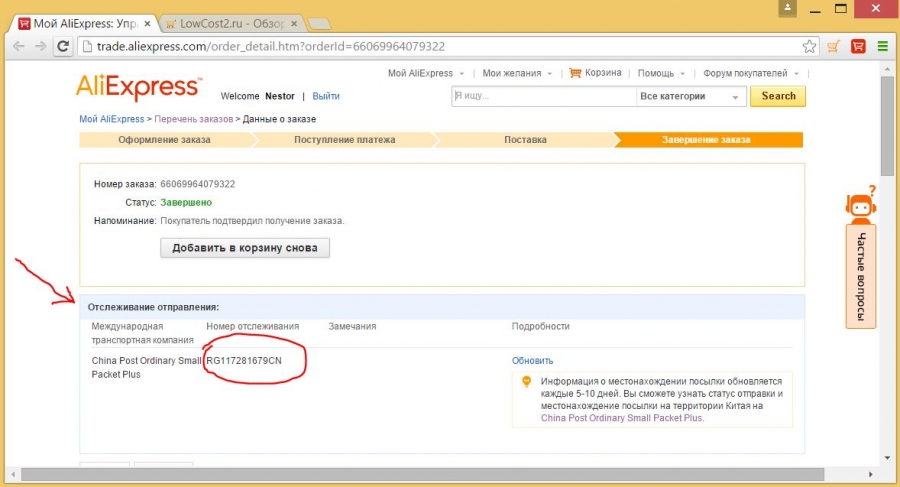This screenshot has height=487, width=900.
Task: Bookmark page with the star icon
Action: (x=809, y=47)
